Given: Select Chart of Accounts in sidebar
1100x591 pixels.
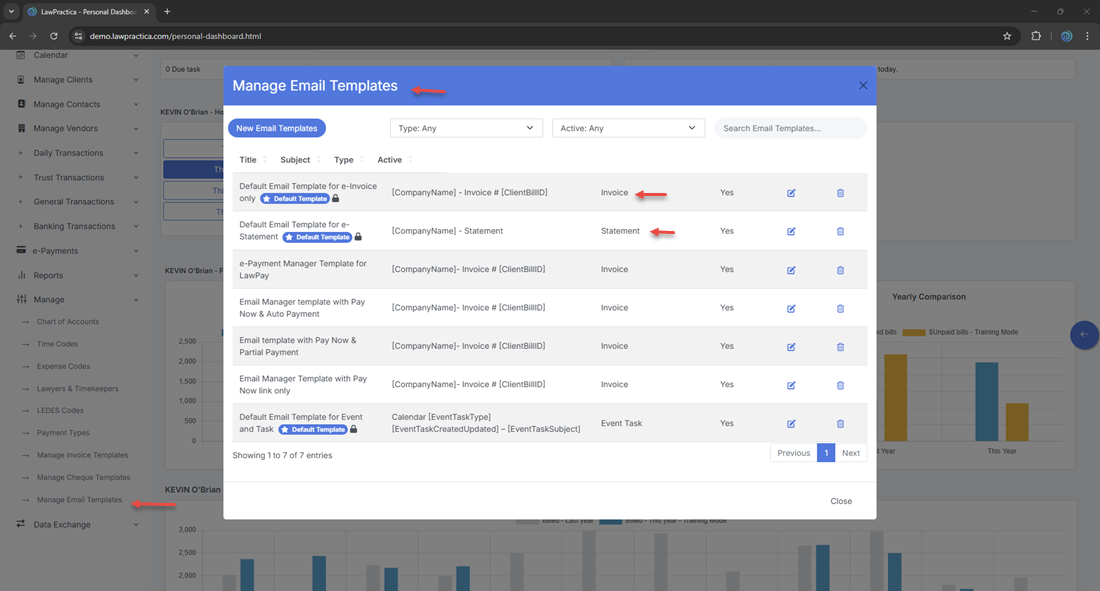Looking at the screenshot, I should [x=68, y=322].
